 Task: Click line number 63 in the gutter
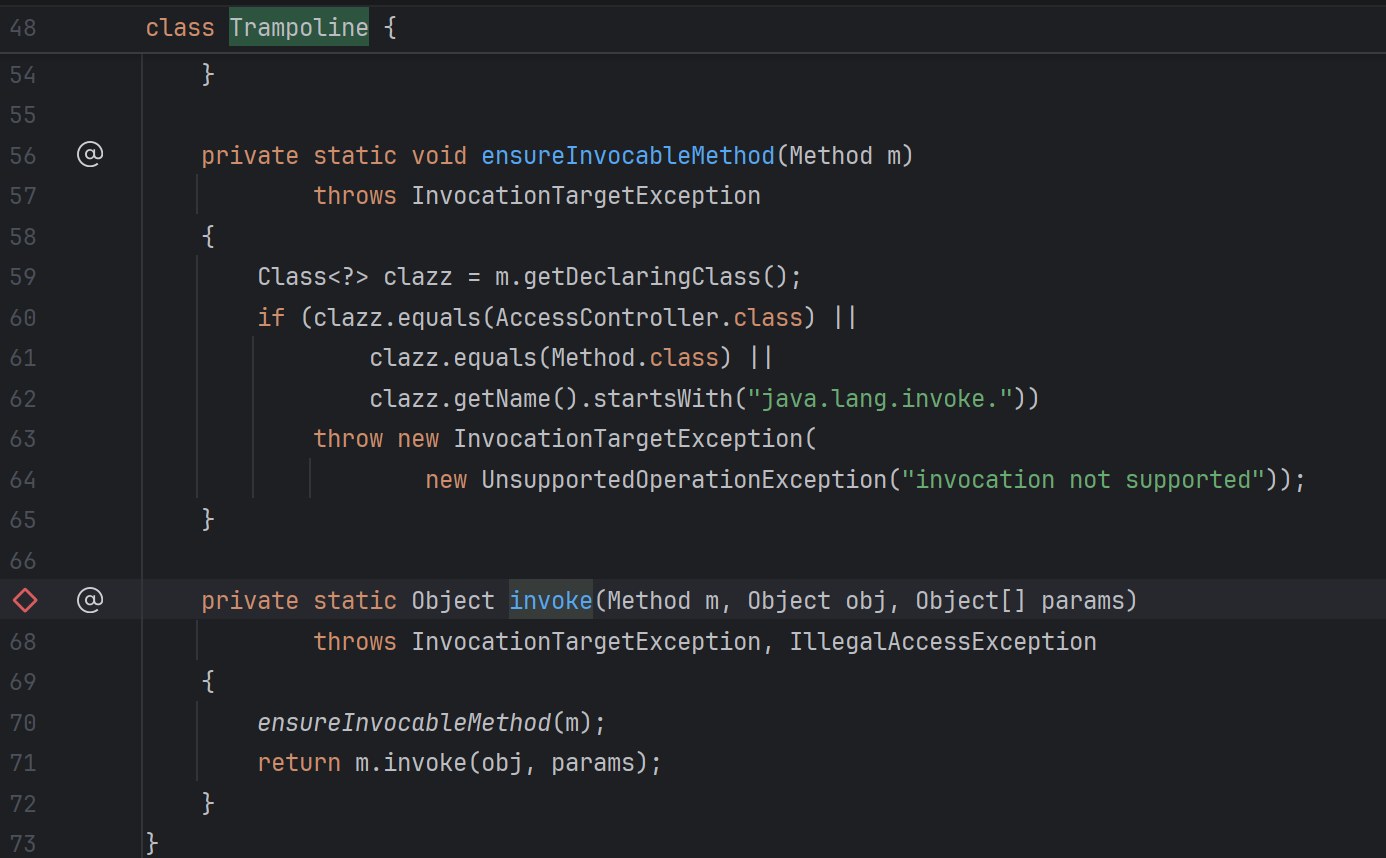23,439
